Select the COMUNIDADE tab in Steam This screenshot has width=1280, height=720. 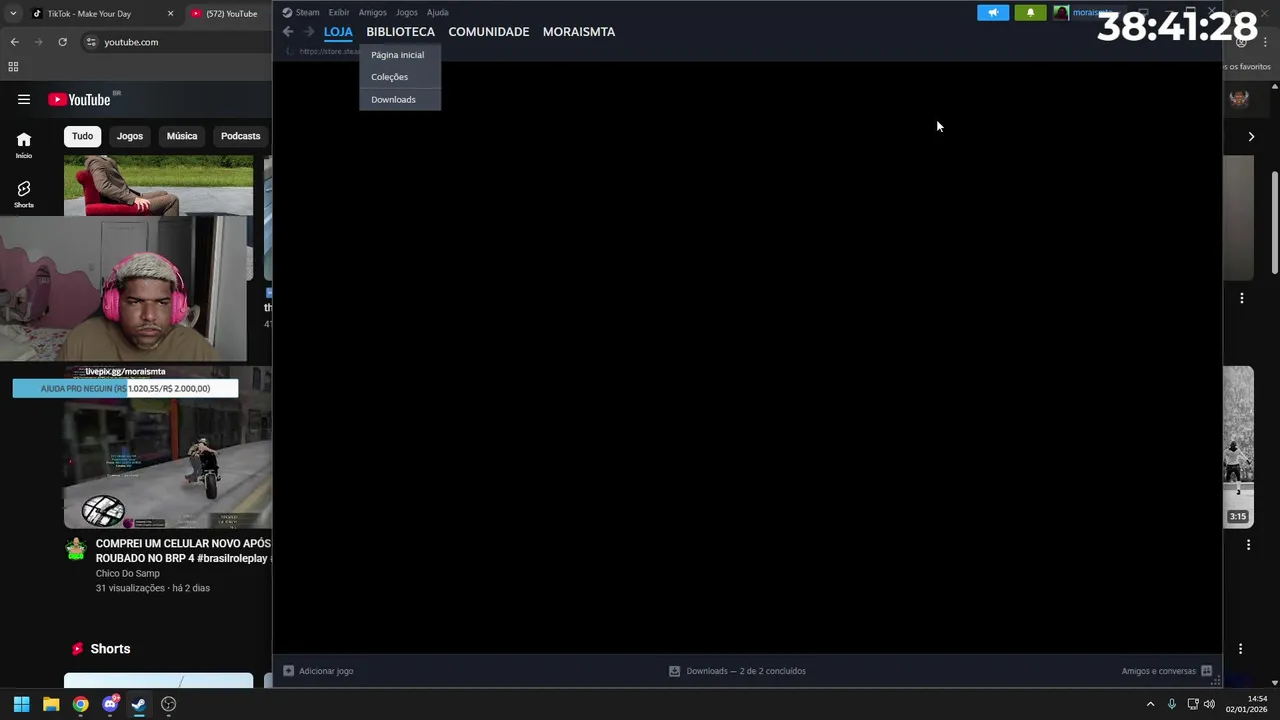click(x=489, y=32)
